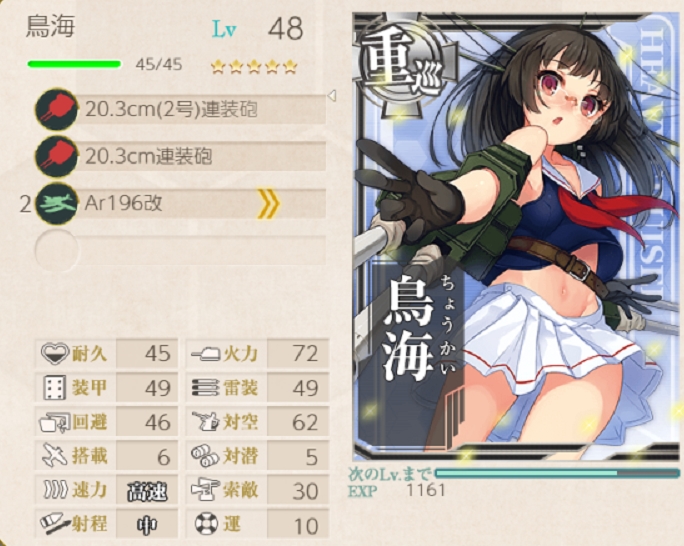Collapse panel with small triangle arrow near equipment
The width and height of the screenshot is (684, 546).
coord(332,95)
